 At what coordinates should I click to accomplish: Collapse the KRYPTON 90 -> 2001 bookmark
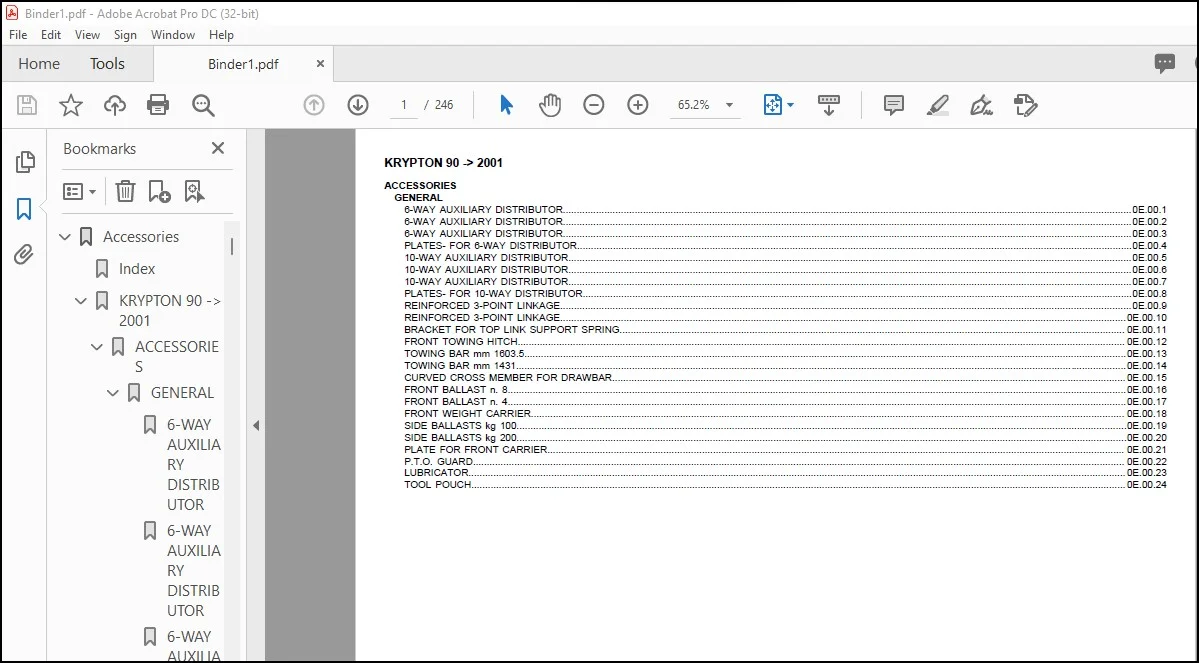(81, 301)
